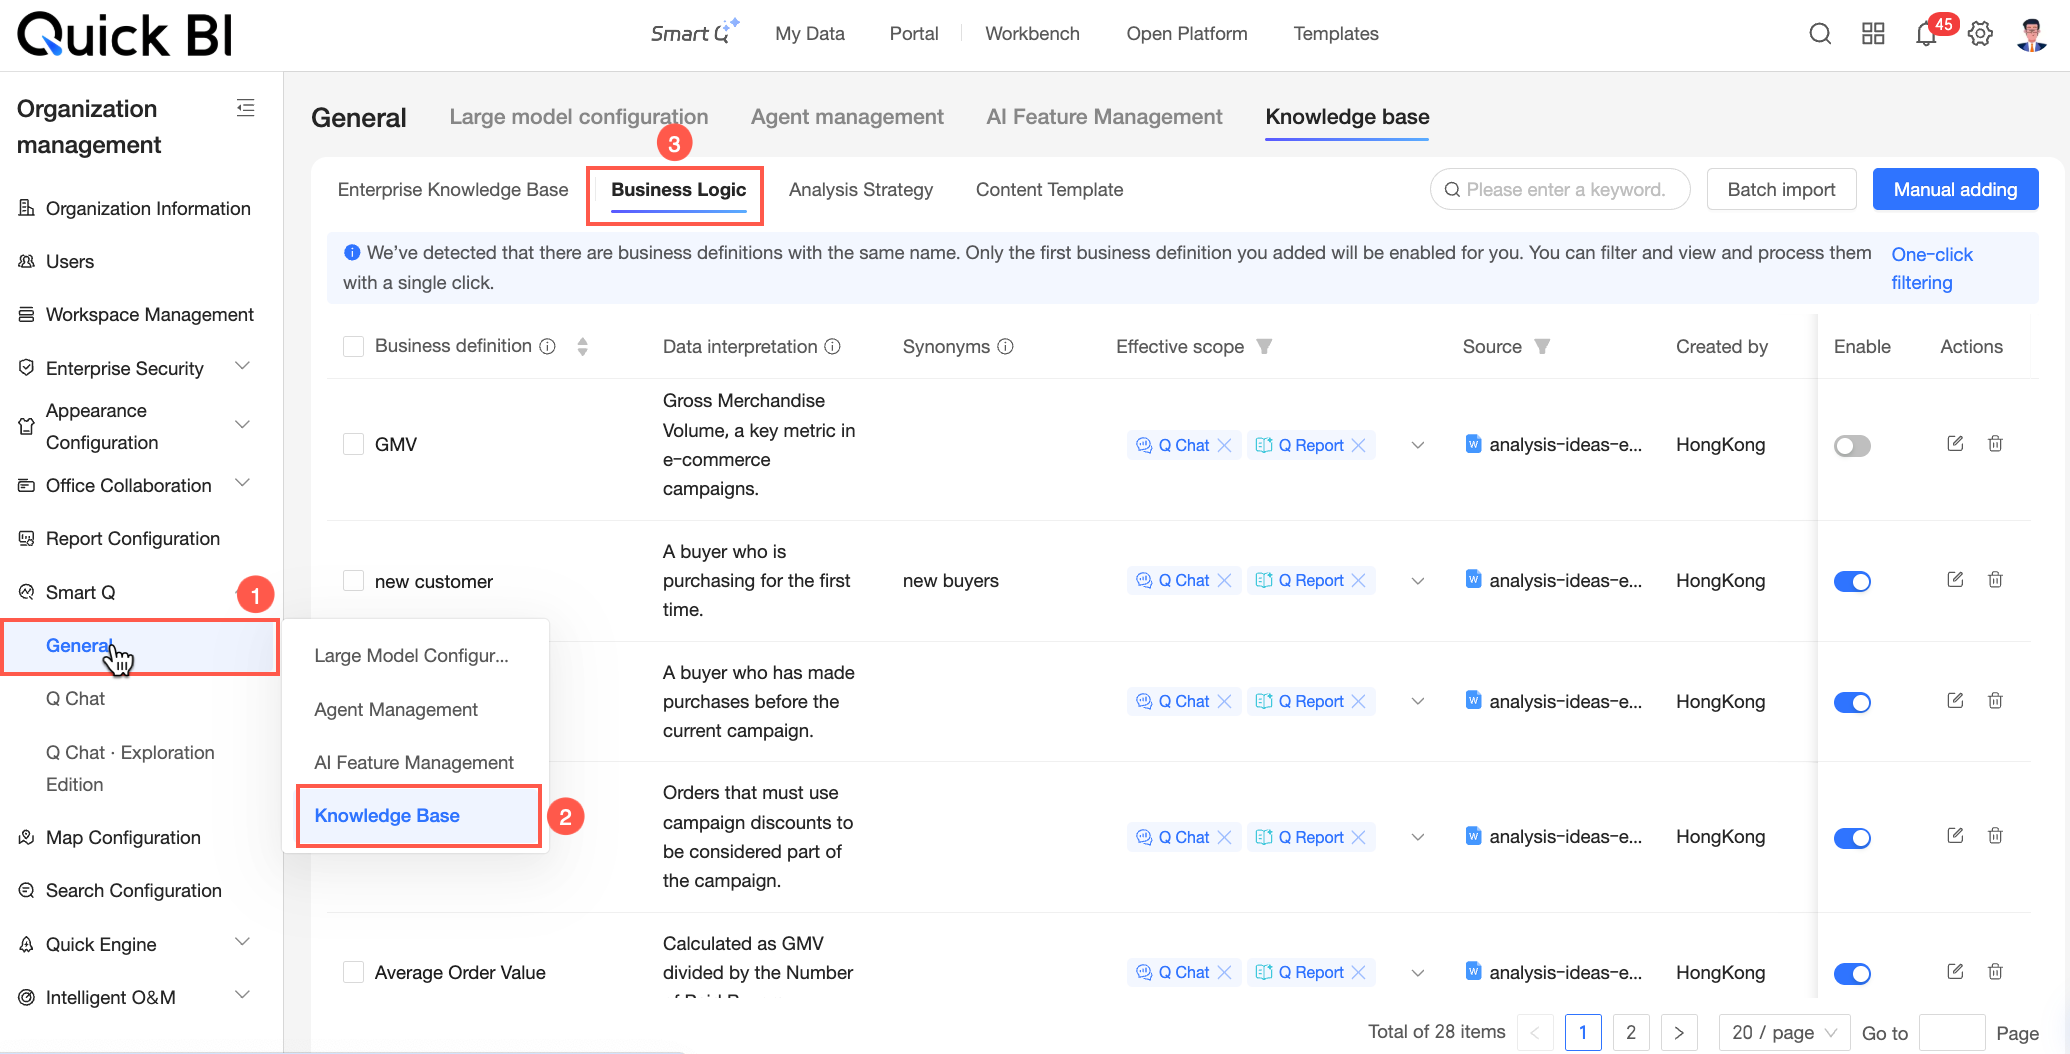
Task: Open the user avatar profile menu
Action: click(2031, 34)
